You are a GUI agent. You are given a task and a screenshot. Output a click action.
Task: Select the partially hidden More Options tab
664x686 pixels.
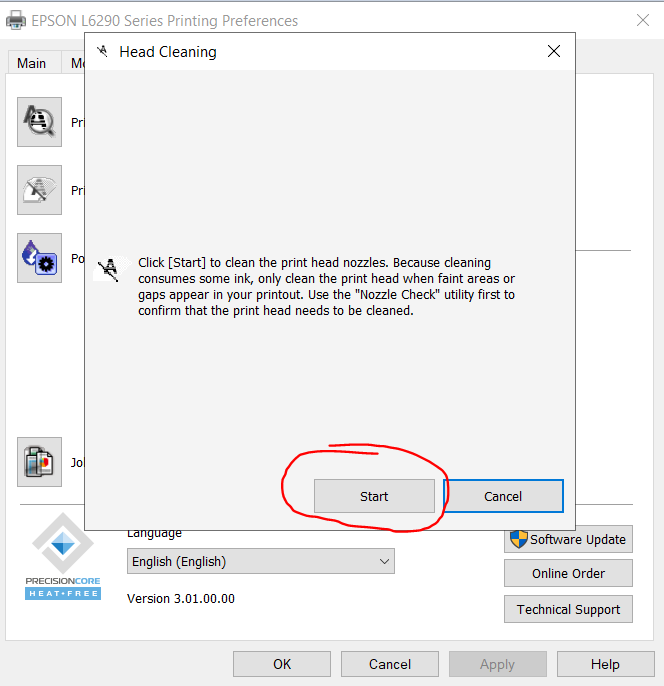(x=75, y=63)
